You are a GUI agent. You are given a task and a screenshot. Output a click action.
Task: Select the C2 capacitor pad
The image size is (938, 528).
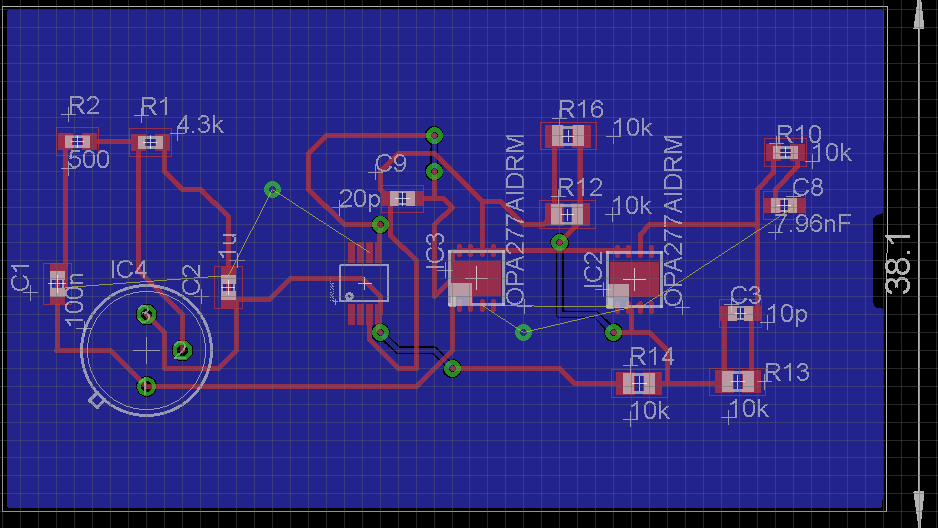[229, 288]
